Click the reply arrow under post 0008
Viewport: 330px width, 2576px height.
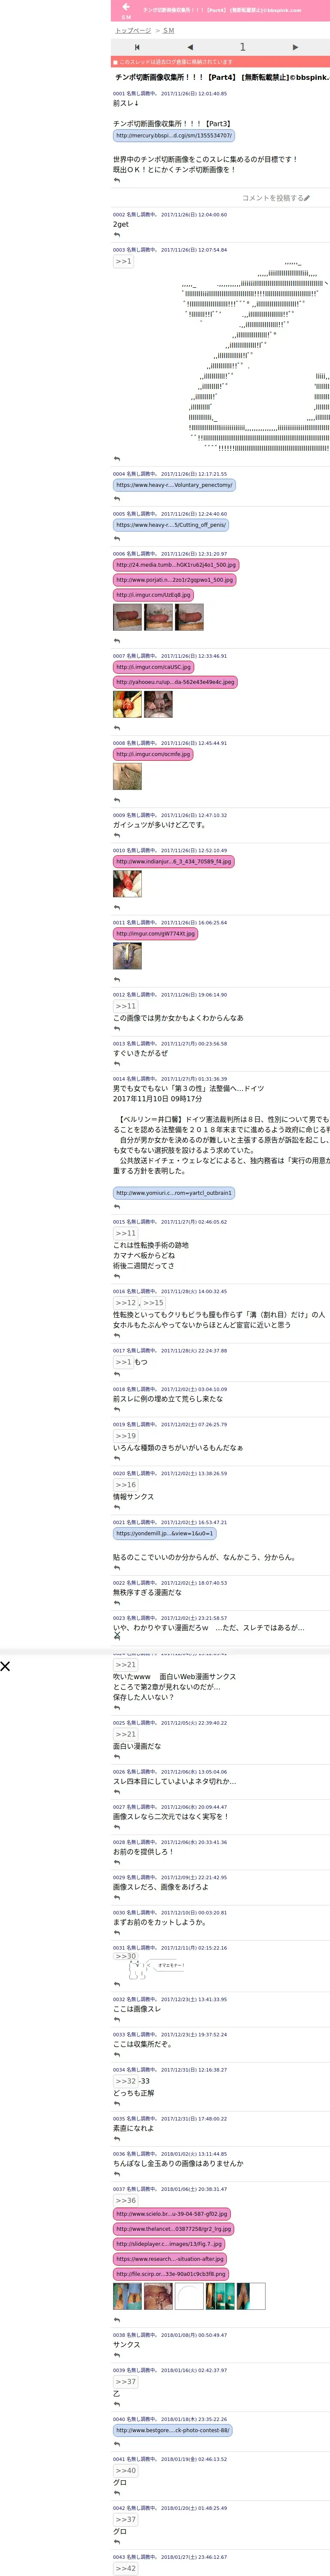click(x=117, y=800)
